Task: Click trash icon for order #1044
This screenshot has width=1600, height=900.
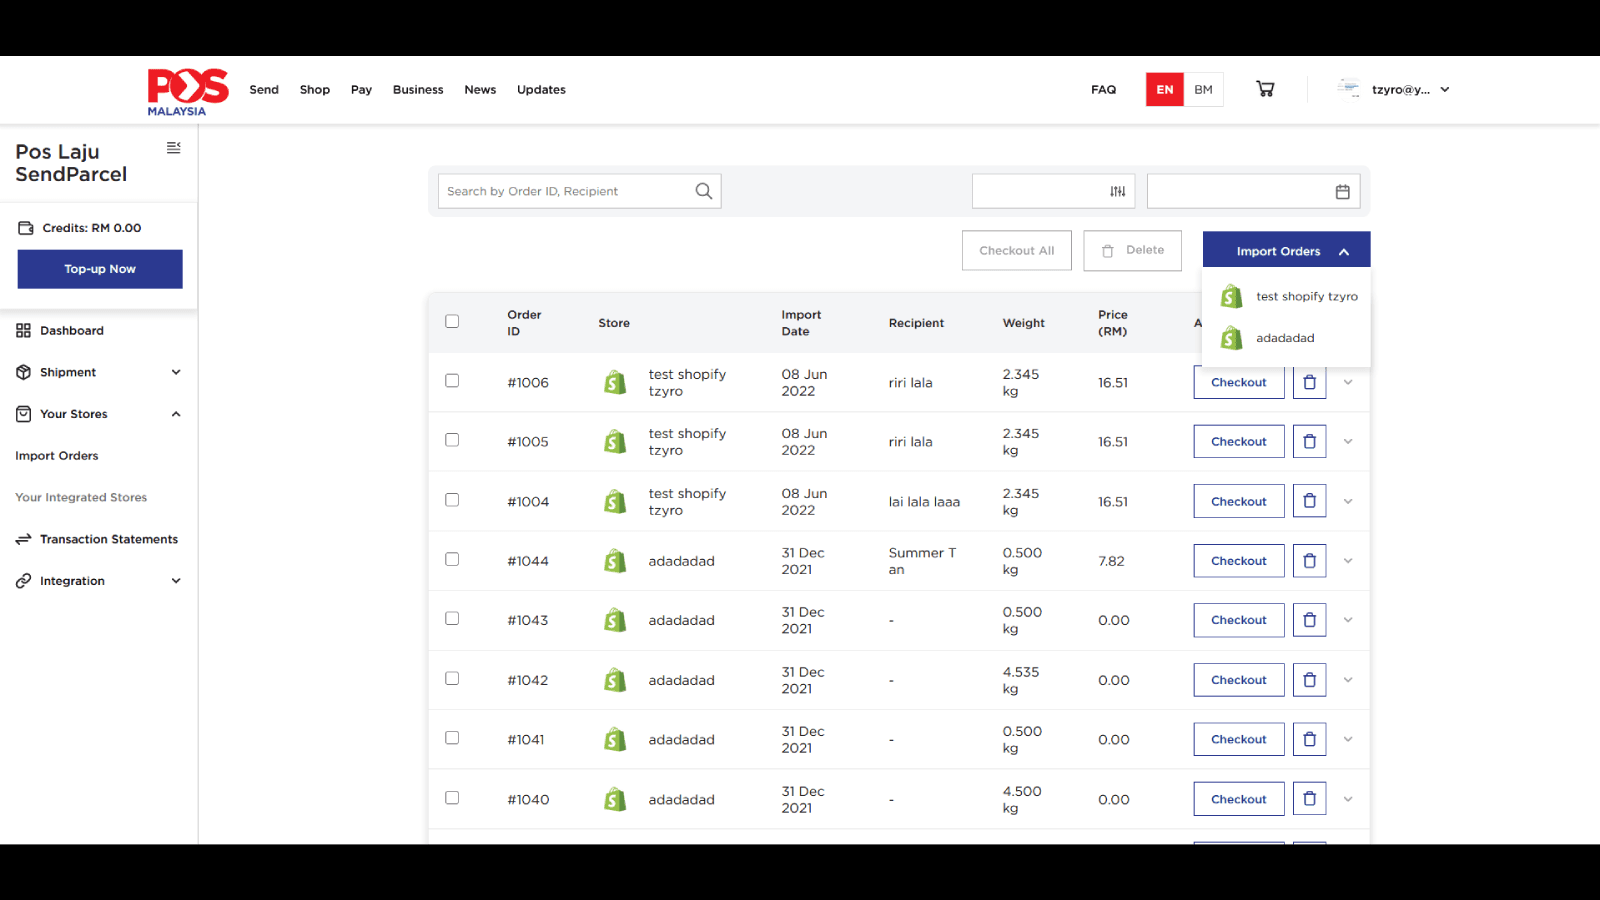Action: (1309, 561)
